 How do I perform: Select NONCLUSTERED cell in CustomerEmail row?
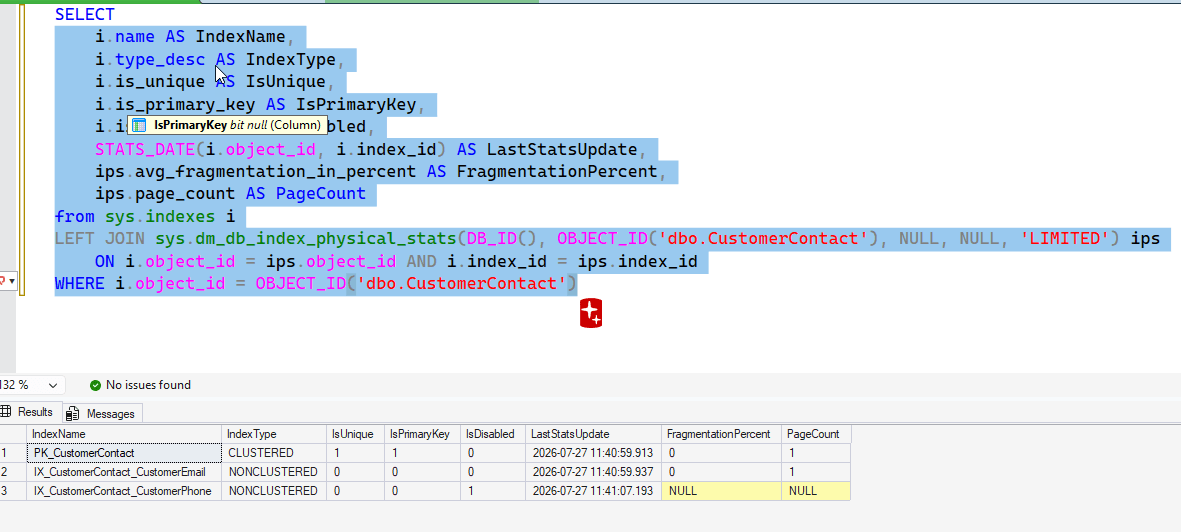274,472
